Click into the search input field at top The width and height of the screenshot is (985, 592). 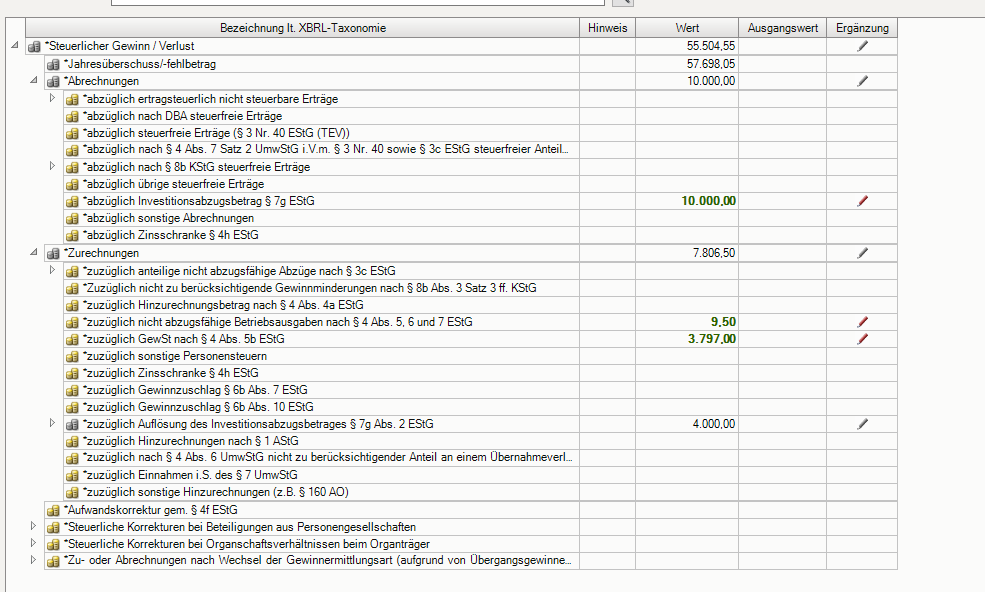(x=358, y=2)
